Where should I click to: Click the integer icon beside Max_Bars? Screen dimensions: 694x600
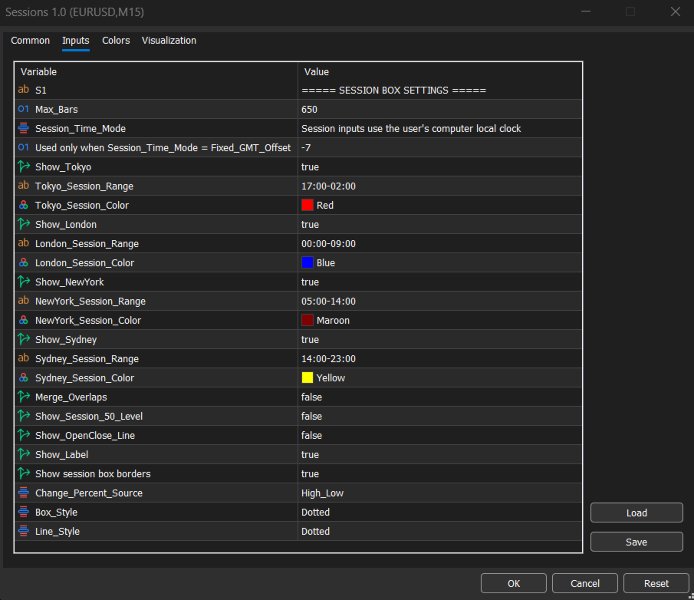tap(23, 109)
